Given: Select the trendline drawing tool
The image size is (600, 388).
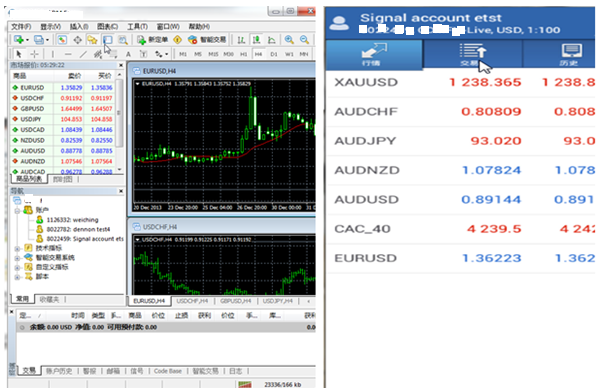Looking at the screenshot, I should click(x=83, y=54).
